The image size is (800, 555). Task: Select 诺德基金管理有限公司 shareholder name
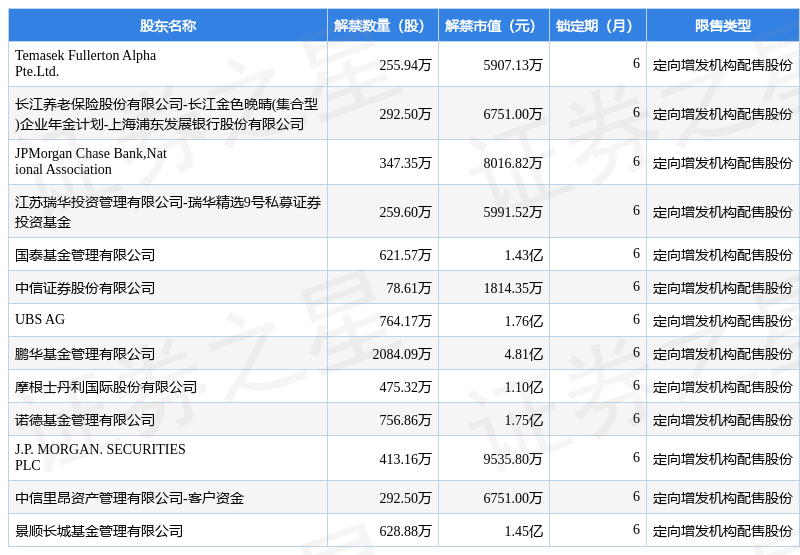coord(85,420)
